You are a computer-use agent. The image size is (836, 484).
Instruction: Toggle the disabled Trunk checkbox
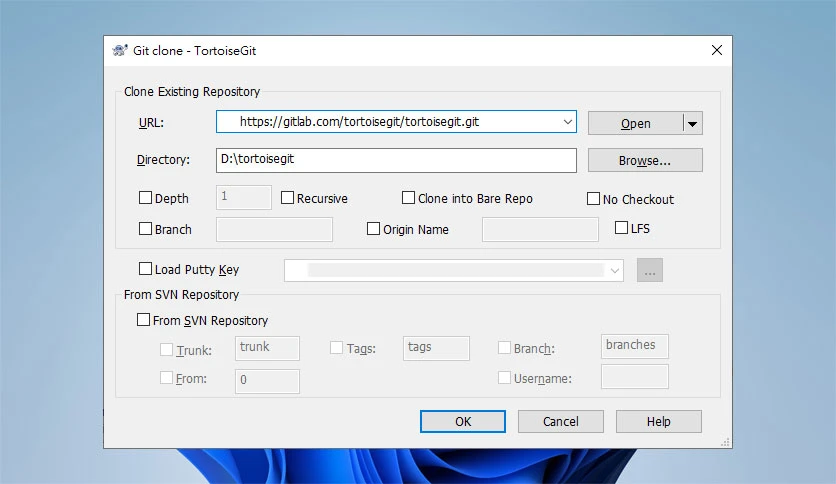coord(166,350)
